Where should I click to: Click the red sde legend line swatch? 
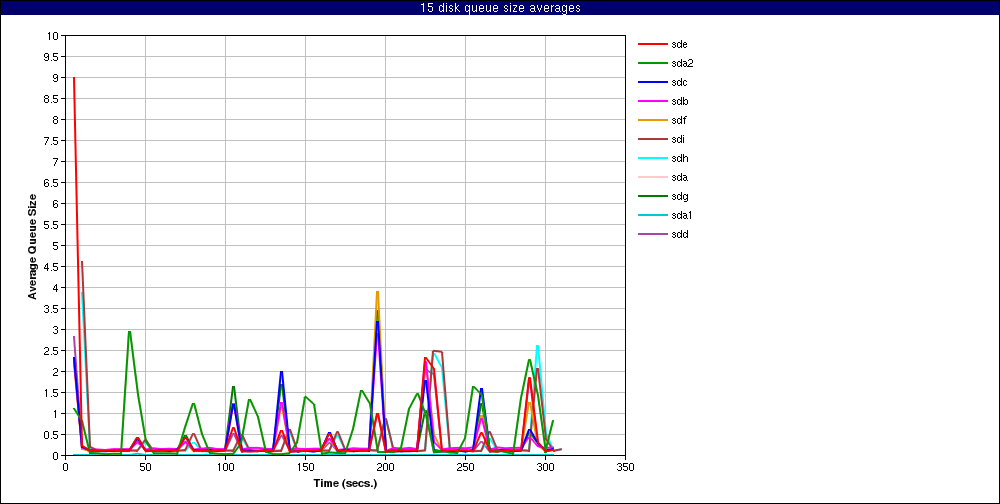[651, 44]
